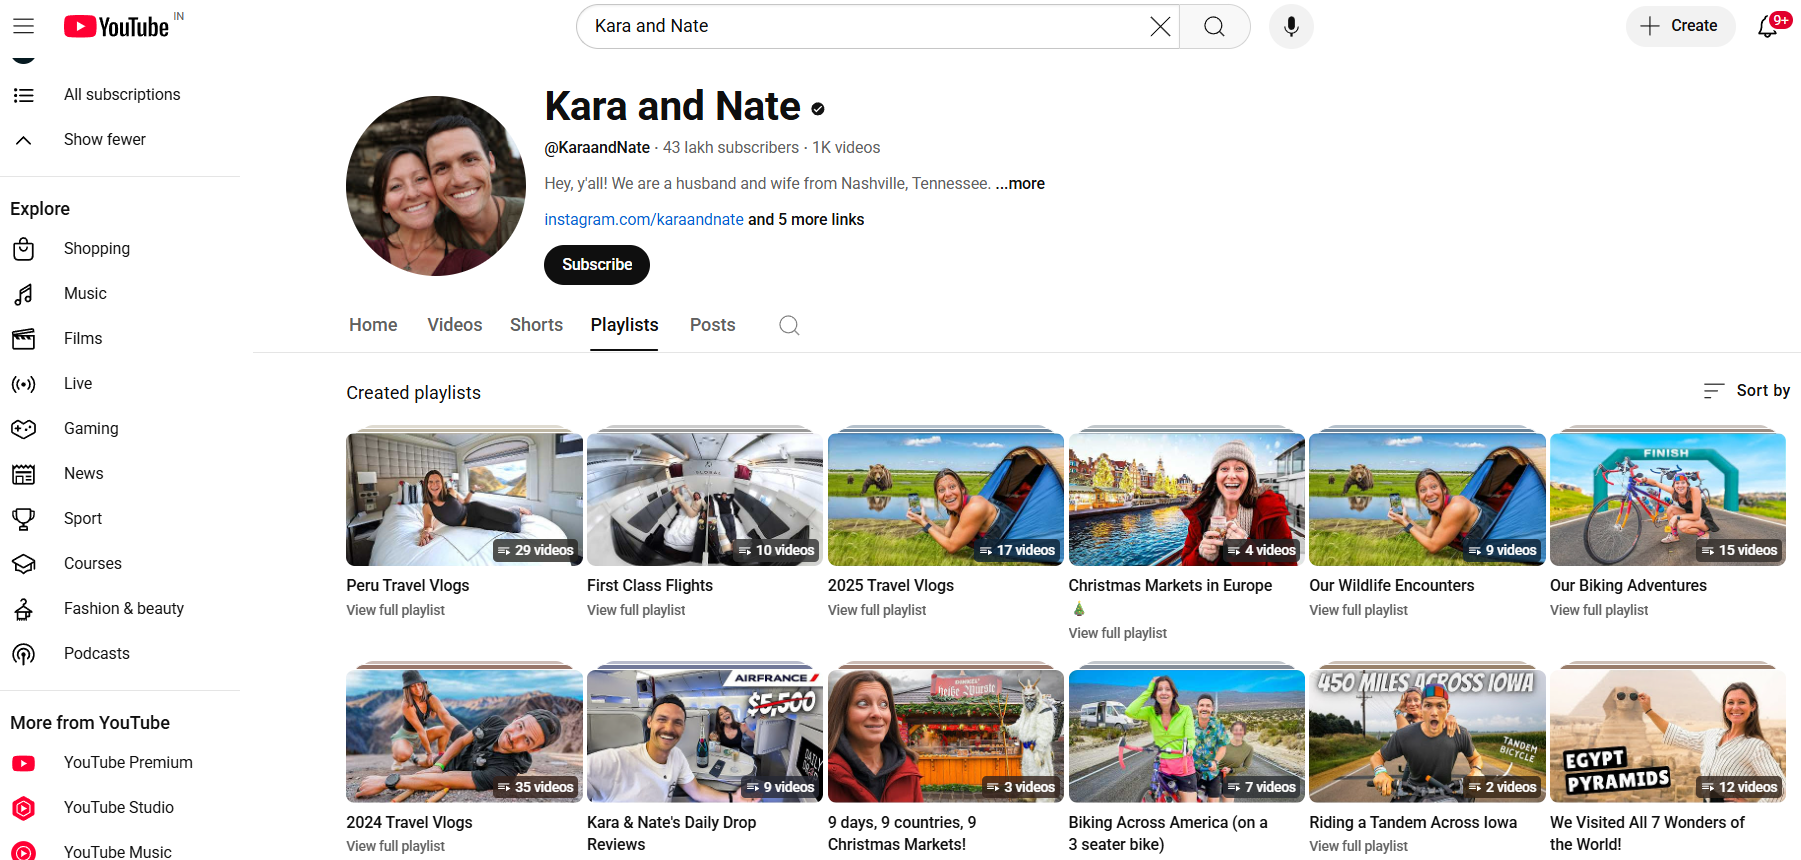This screenshot has height=860, width=1801.
Task: Click the search input field
Action: point(865,26)
